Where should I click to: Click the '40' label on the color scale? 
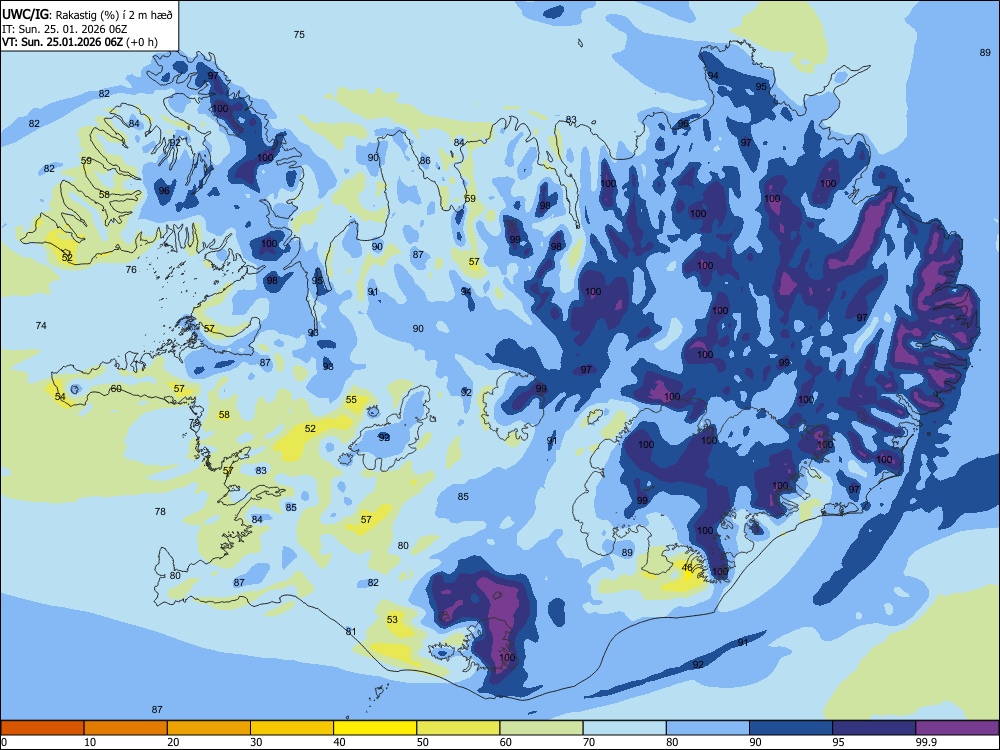click(x=339, y=742)
